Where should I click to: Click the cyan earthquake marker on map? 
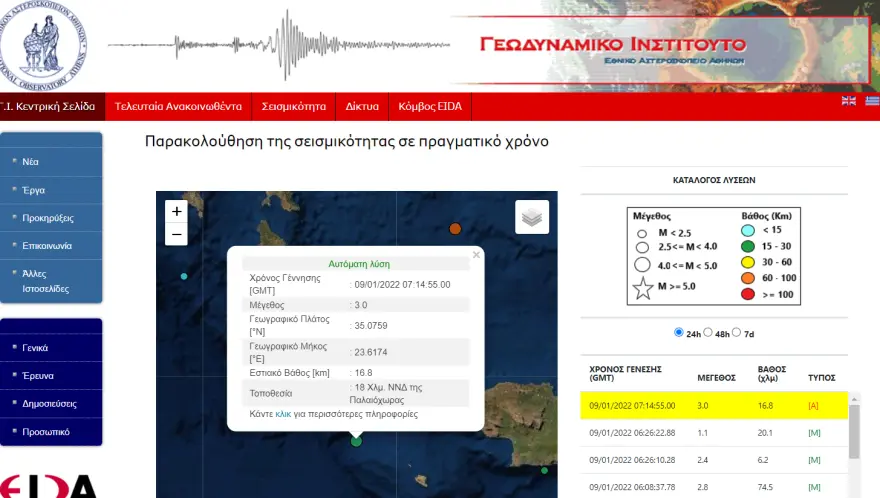pos(184,276)
